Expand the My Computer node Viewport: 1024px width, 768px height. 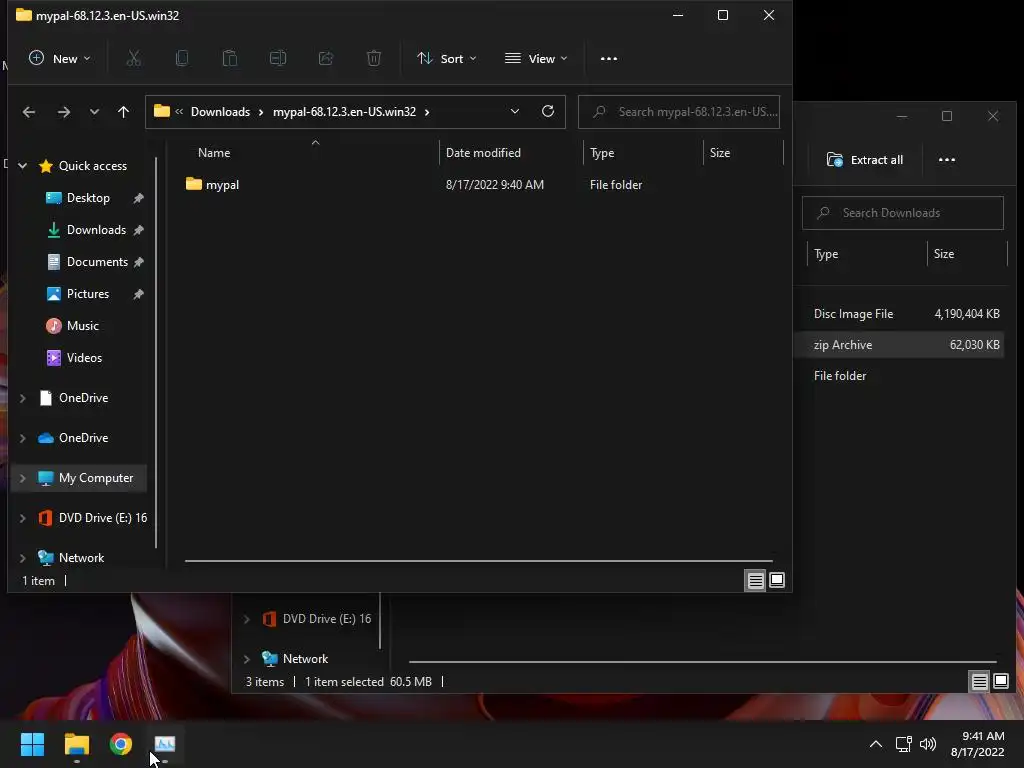pyautogui.click(x=22, y=478)
